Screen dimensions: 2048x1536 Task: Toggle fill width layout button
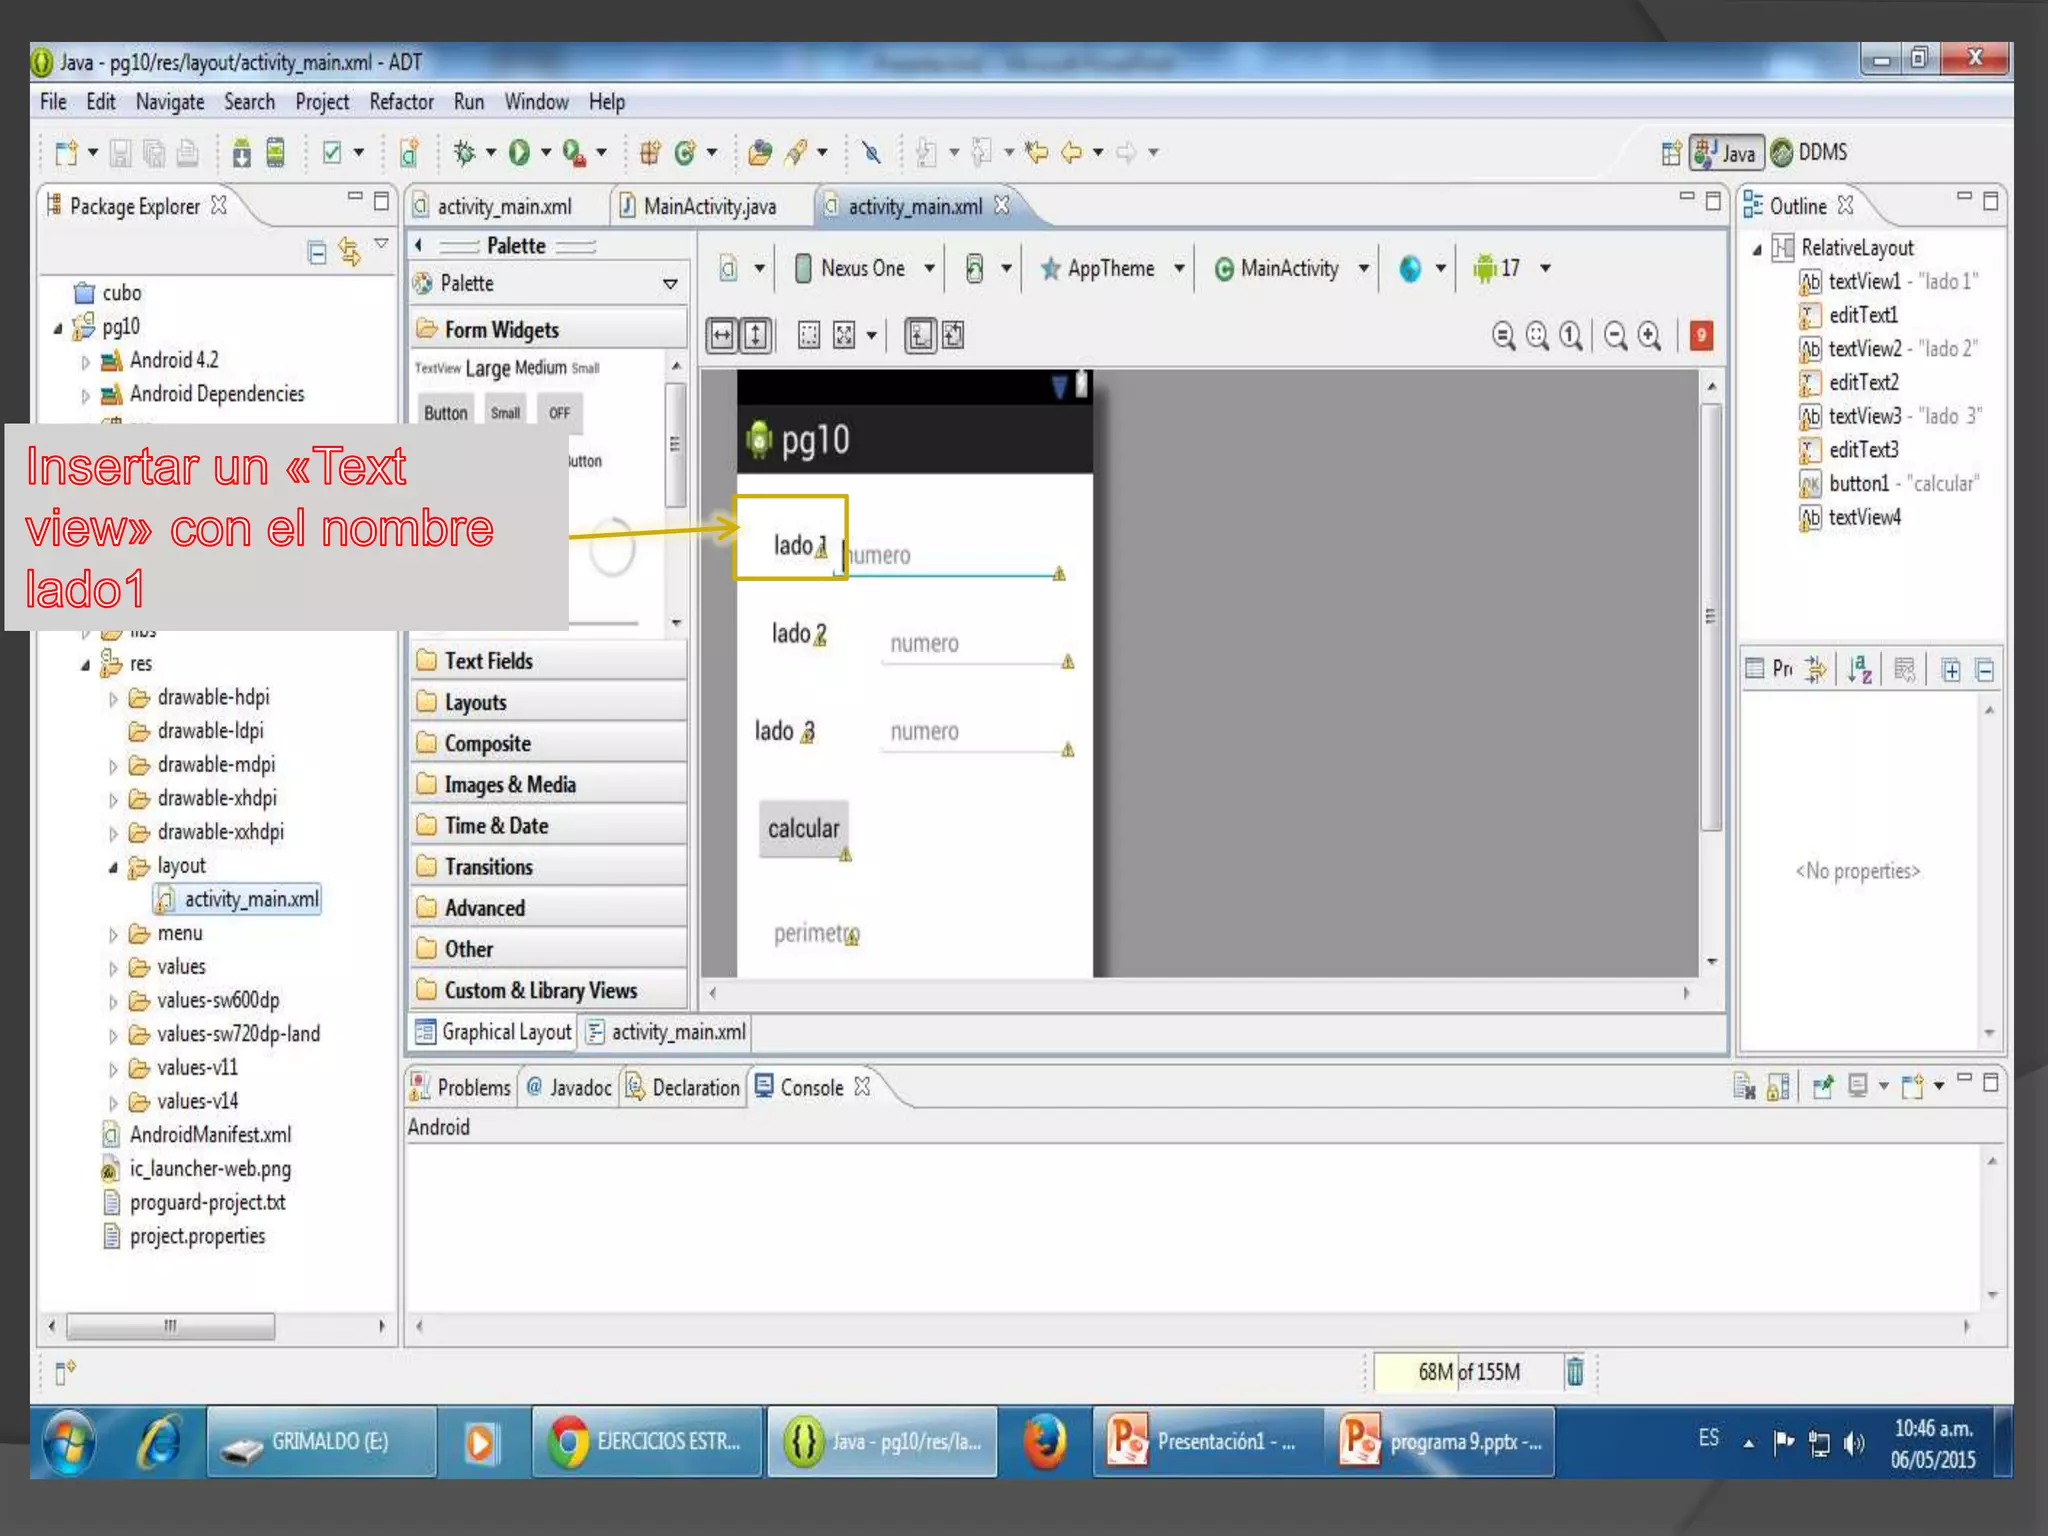tap(721, 335)
